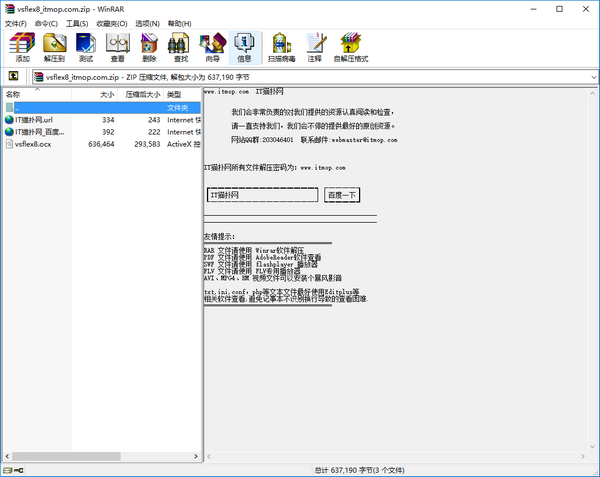Click the file list horizontal scrollbar thumb

coord(66,456)
